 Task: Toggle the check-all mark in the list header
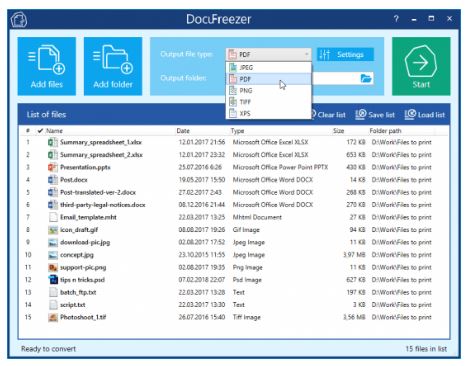click(x=40, y=131)
